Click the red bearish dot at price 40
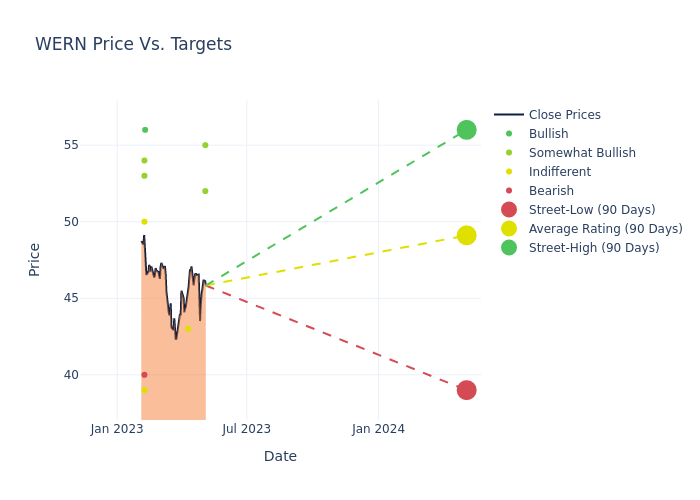Image resolution: width=700 pixels, height=500 pixels. coord(144,375)
